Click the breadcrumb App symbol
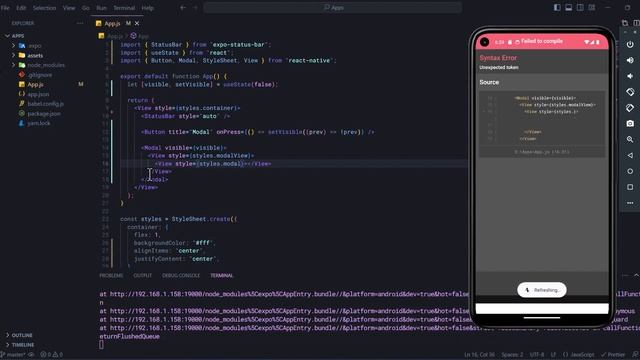The height and width of the screenshot is (360, 640). [140, 36]
